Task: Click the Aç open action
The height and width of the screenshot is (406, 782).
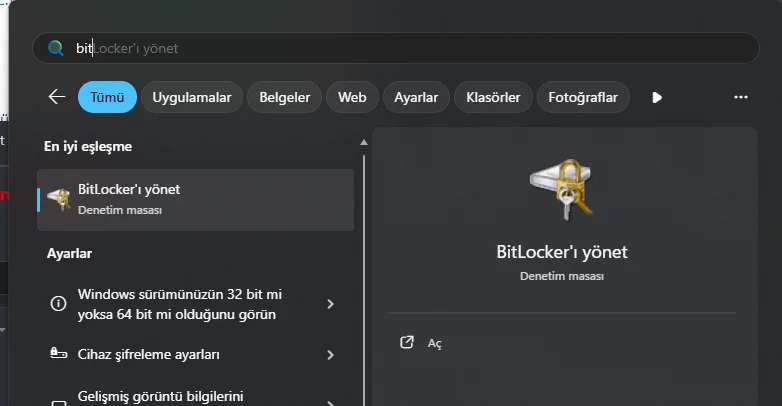Action: pos(434,343)
